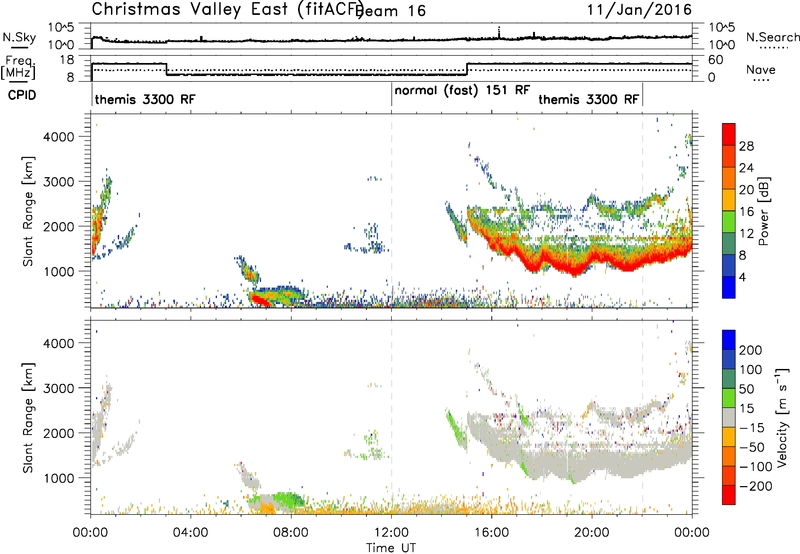The width and height of the screenshot is (800, 554).
Task: Click the 'N.Search' legend label
Action: (772, 37)
